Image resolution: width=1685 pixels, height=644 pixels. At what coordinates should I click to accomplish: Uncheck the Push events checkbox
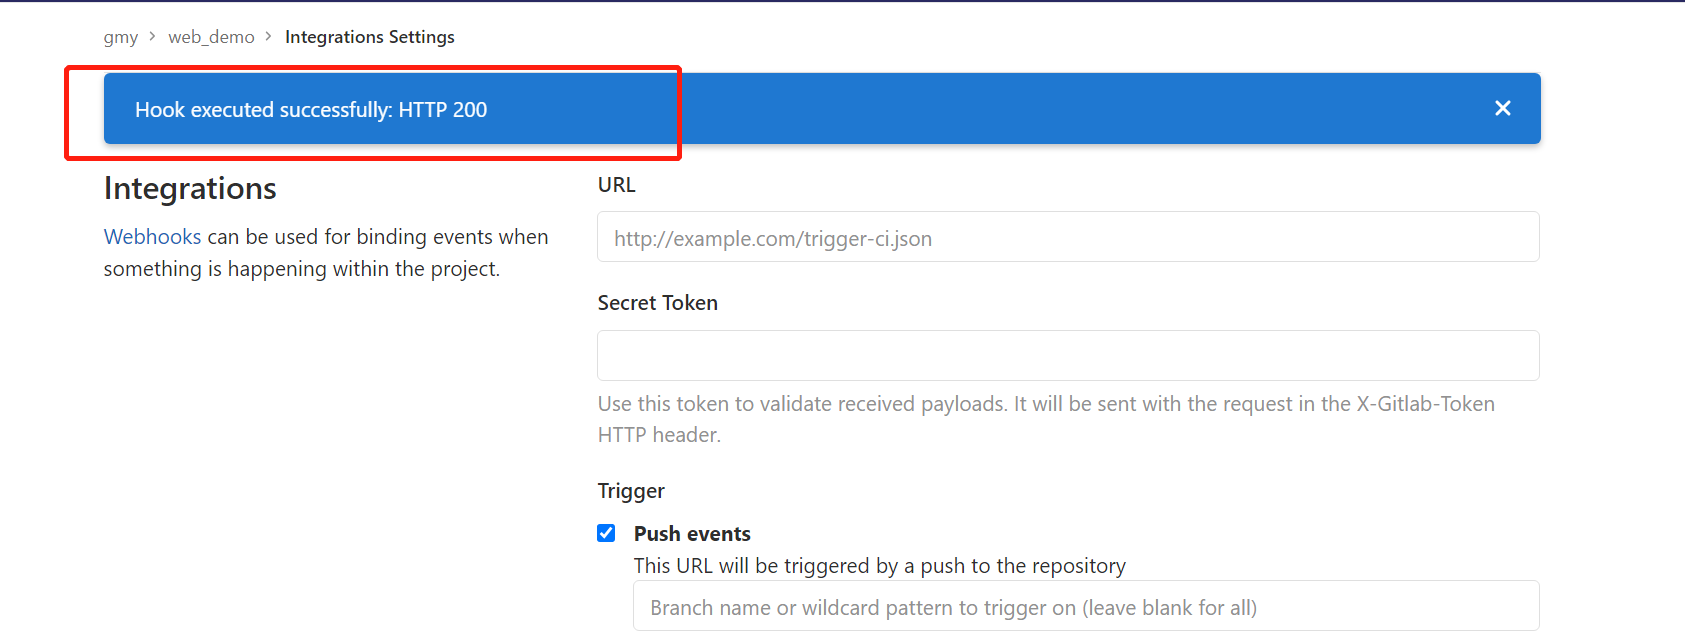(606, 533)
